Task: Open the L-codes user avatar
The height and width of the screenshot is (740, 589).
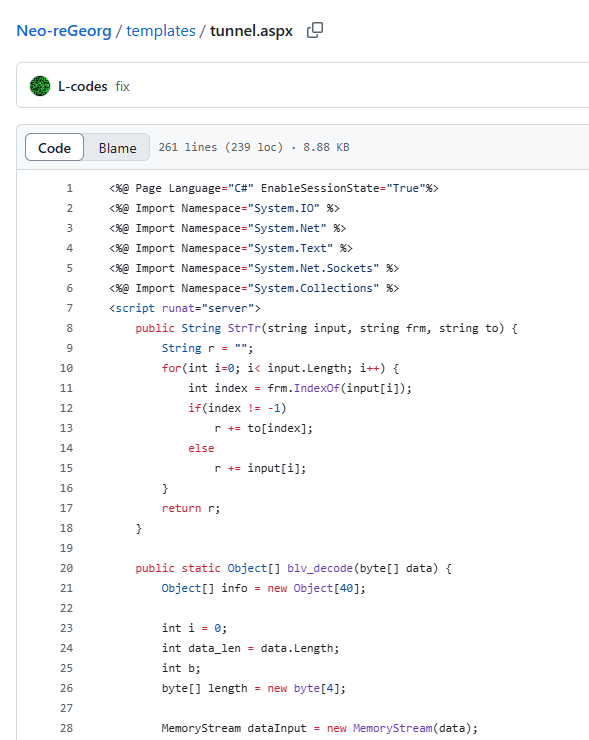Action: coord(40,86)
